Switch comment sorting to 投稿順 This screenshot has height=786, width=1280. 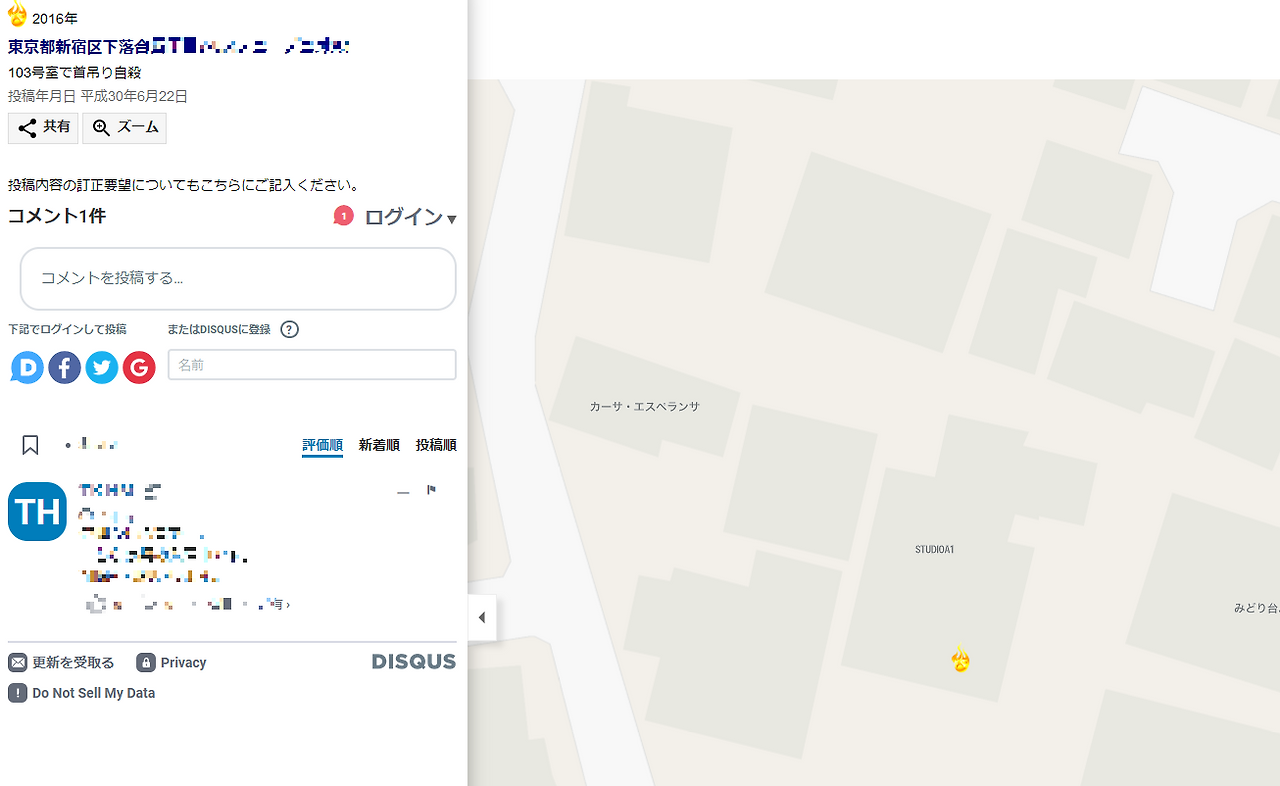coord(436,444)
